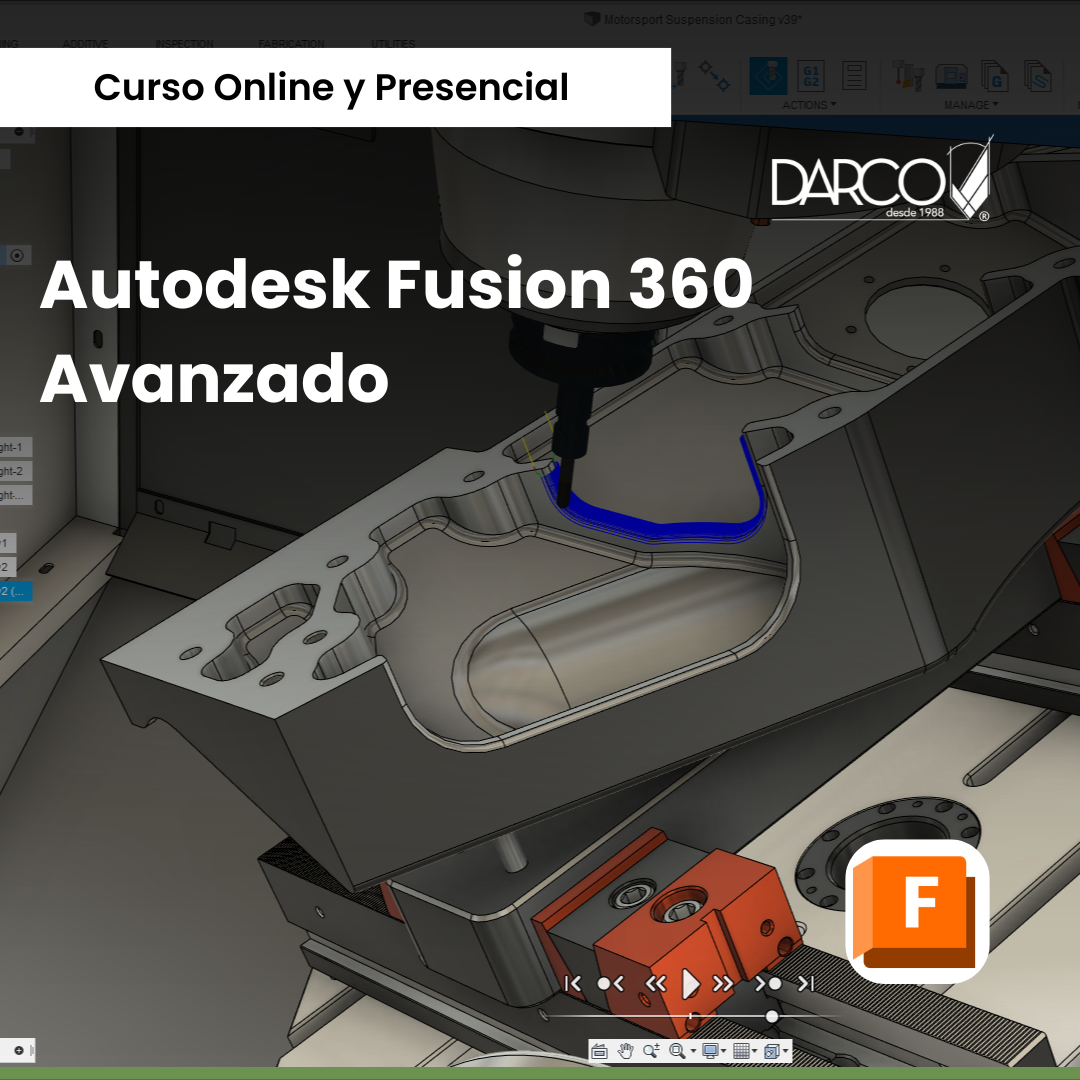Screen dimensions: 1080x1080
Task: Open the Machine Library icon in Manage
Action: [951, 76]
